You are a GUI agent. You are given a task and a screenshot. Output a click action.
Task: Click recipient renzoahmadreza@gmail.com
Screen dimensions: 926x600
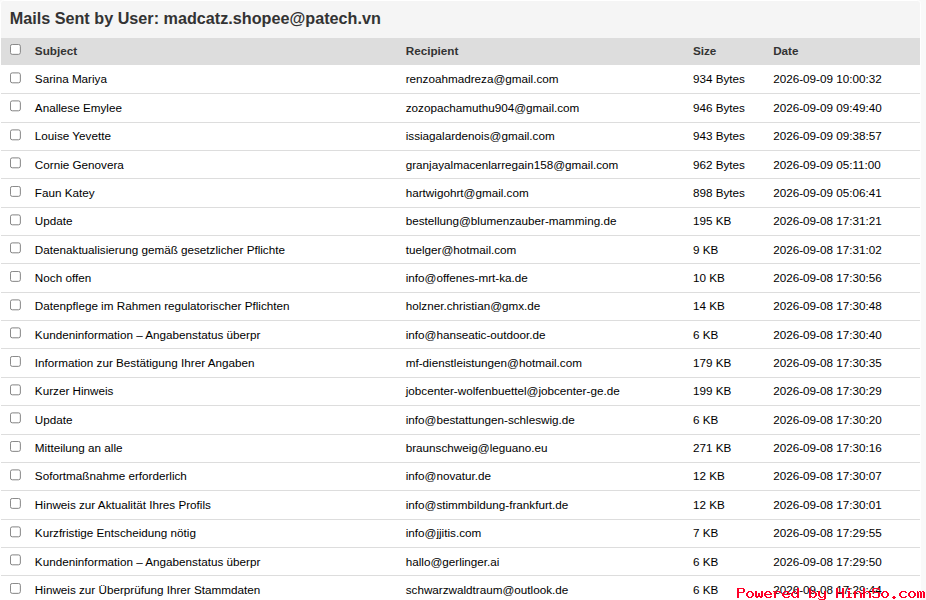pos(482,79)
